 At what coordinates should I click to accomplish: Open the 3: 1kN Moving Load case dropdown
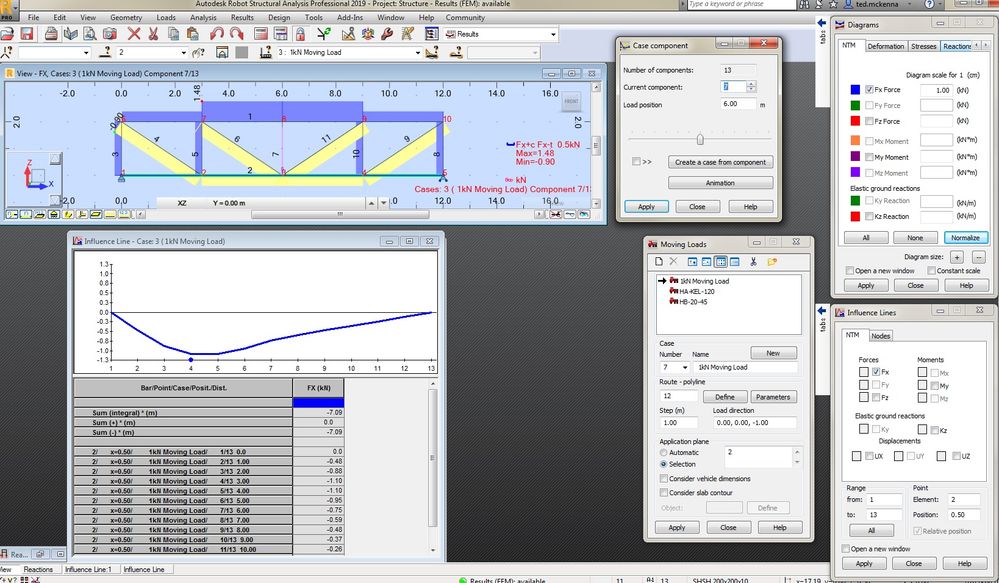(417, 52)
